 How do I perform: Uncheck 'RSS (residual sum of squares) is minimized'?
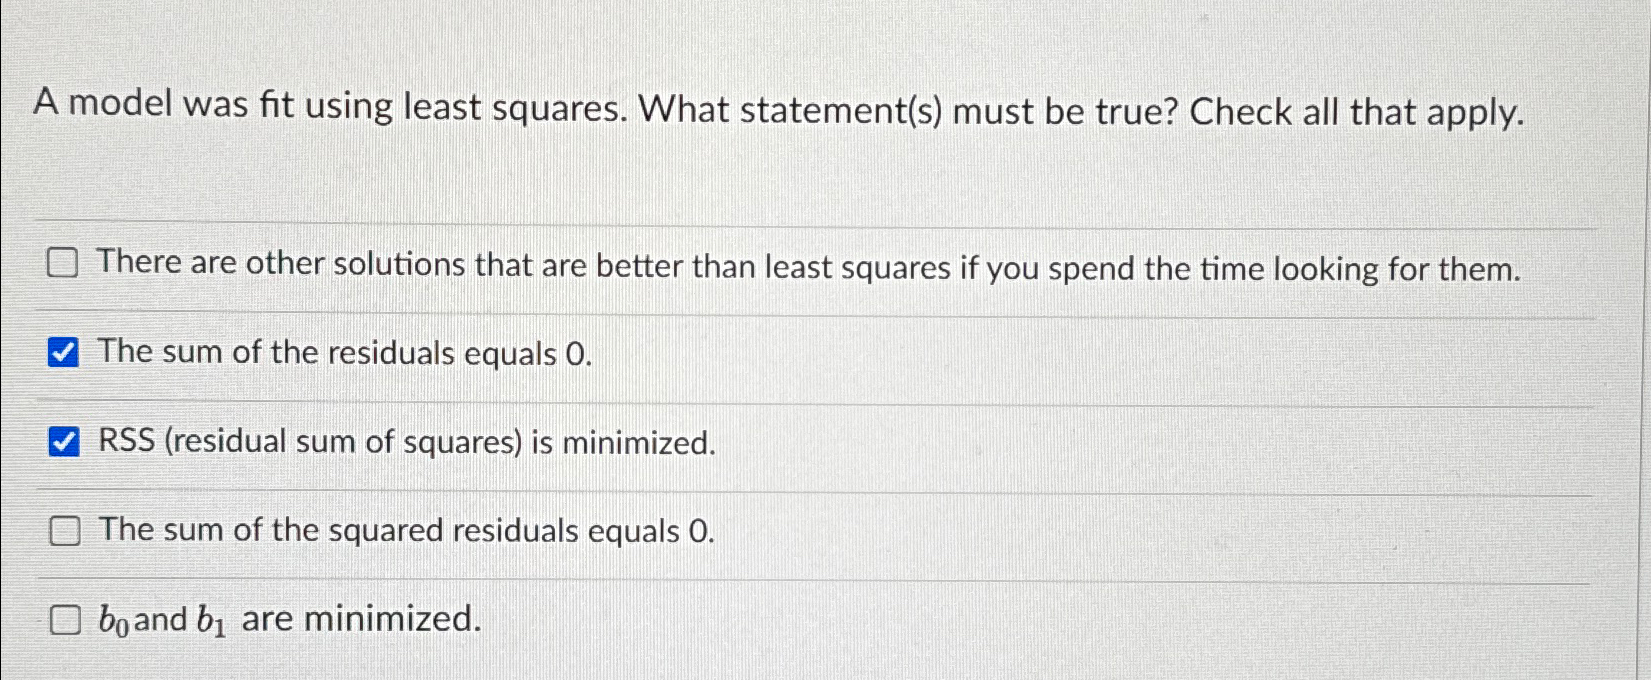point(66,439)
